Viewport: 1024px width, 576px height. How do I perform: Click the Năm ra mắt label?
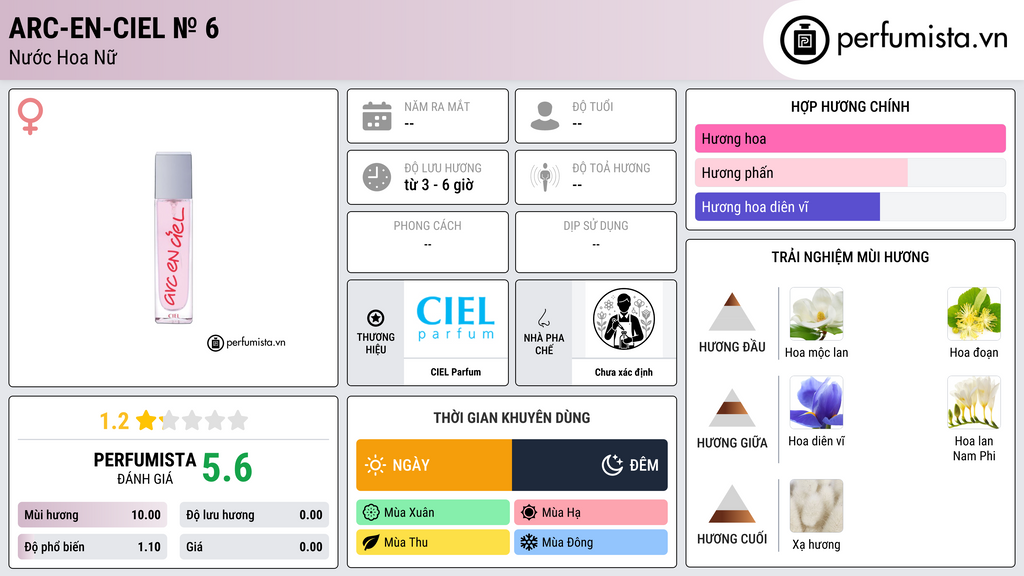click(x=437, y=106)
